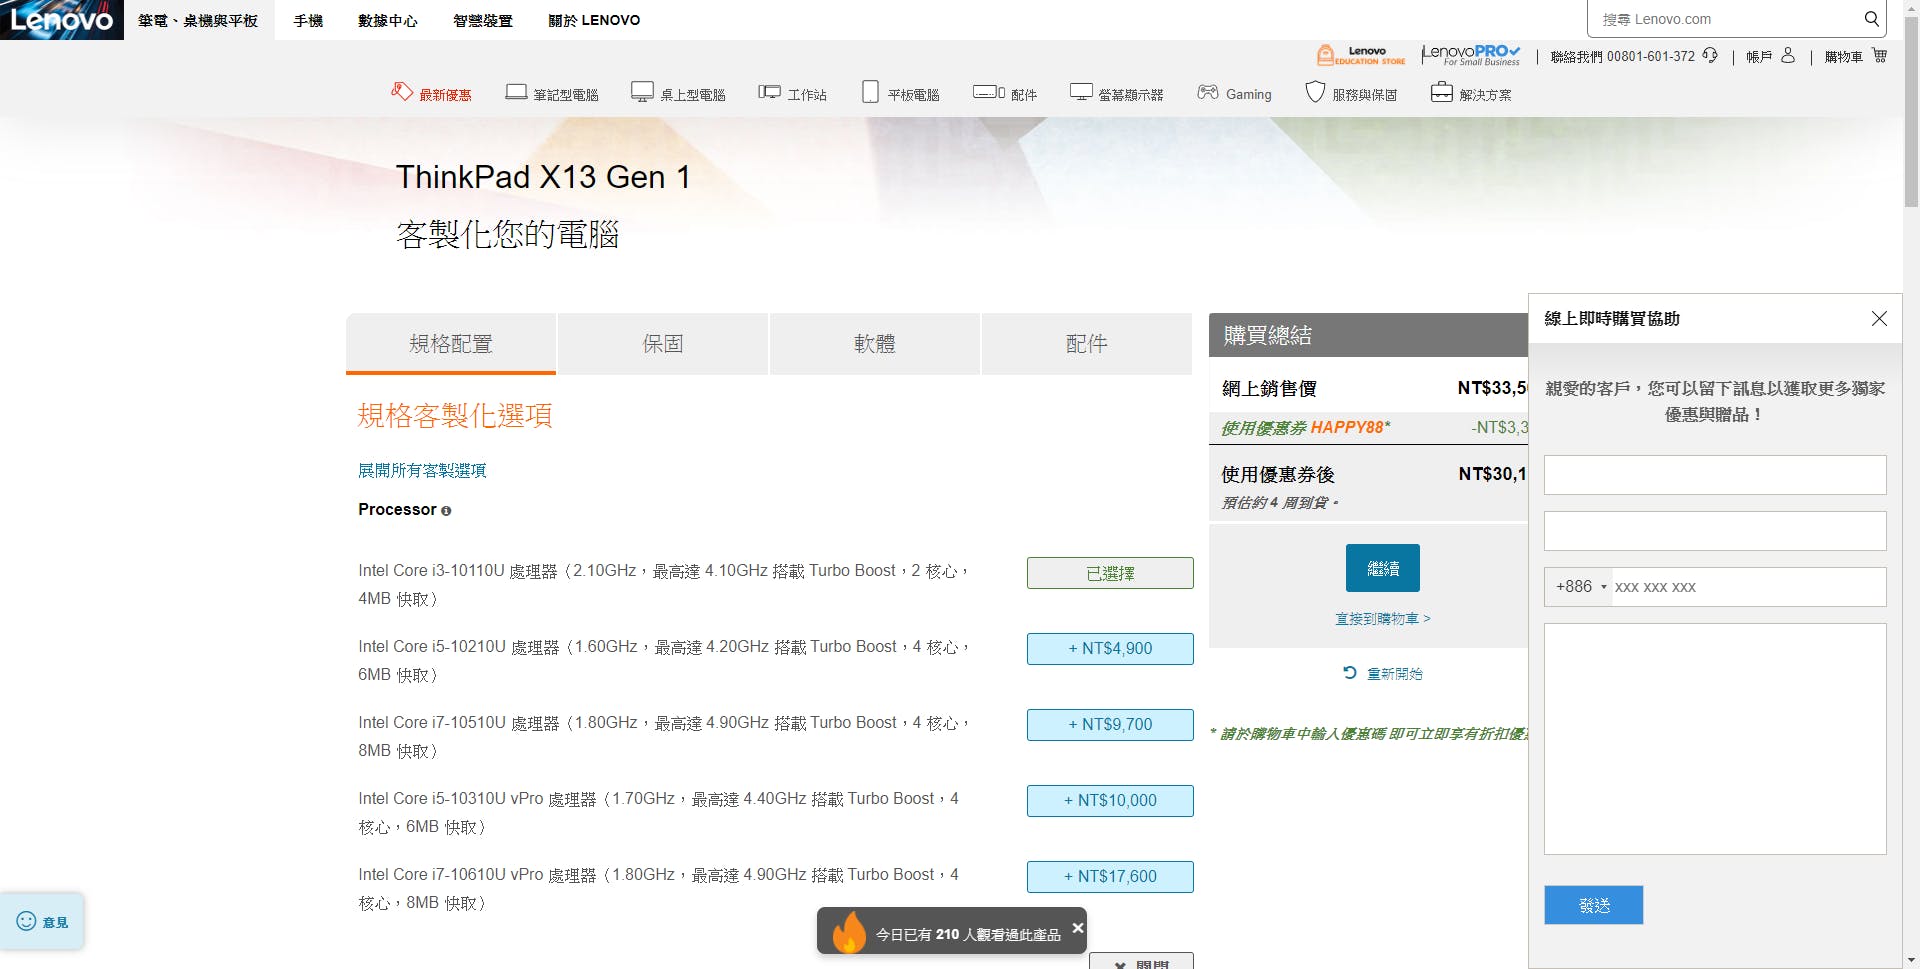Screen dimensions: 1920x969
Task: Click the 筆記型電腦 navigation link
Action: tap(566, 95)
